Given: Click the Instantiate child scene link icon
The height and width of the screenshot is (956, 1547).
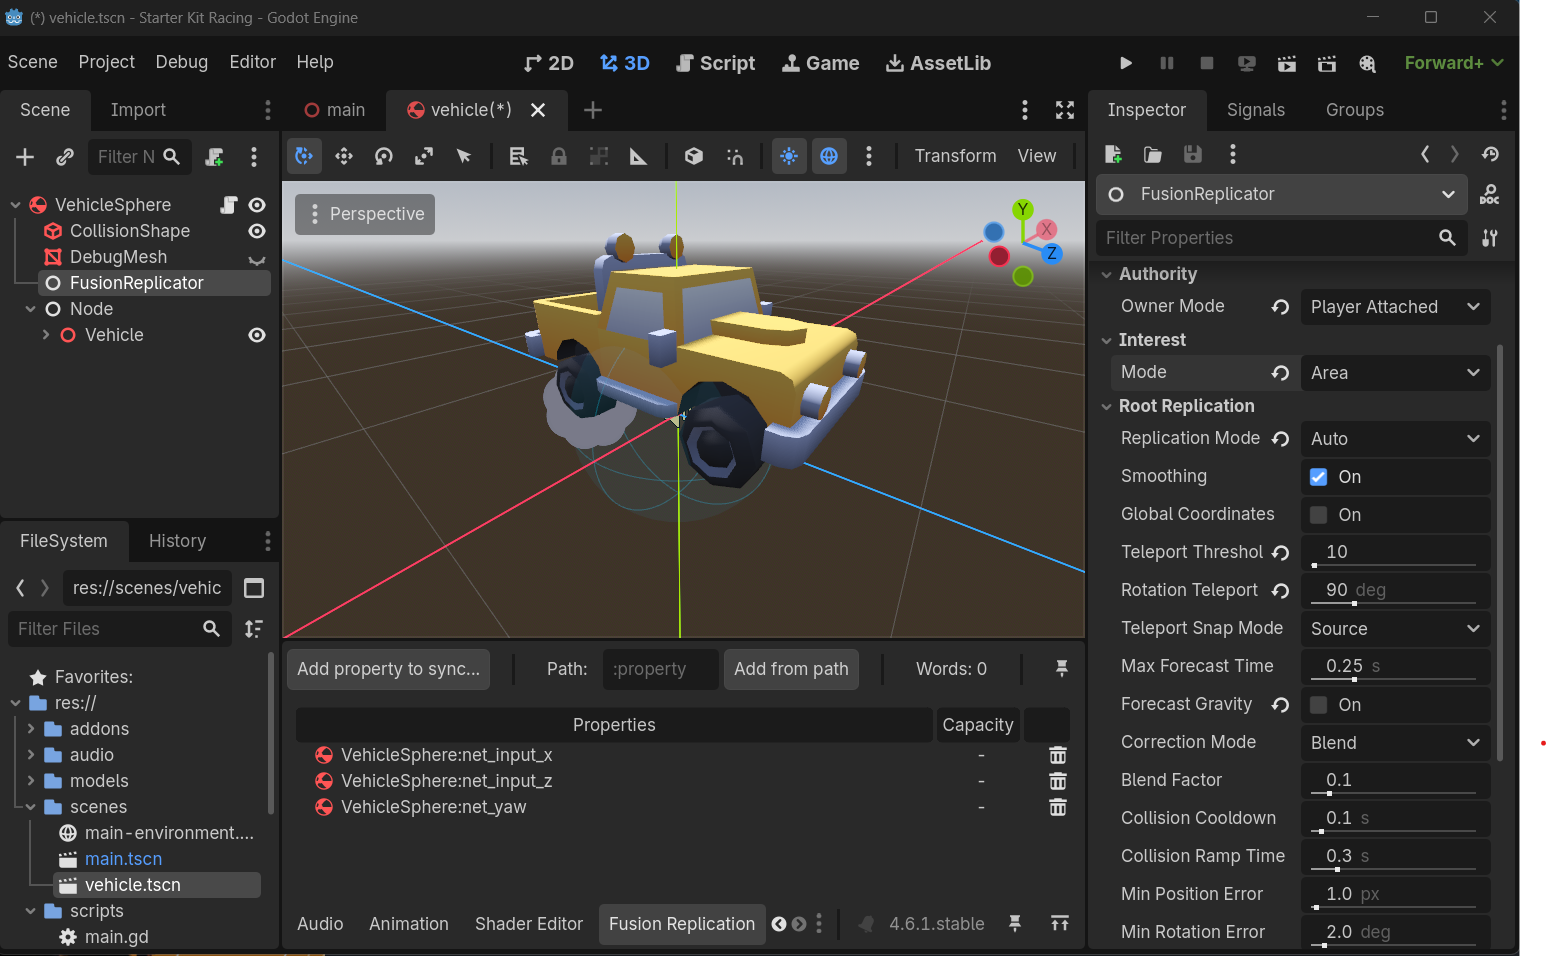Looking at the screenshot, I should pyautogui.click(x=65, y=157).
